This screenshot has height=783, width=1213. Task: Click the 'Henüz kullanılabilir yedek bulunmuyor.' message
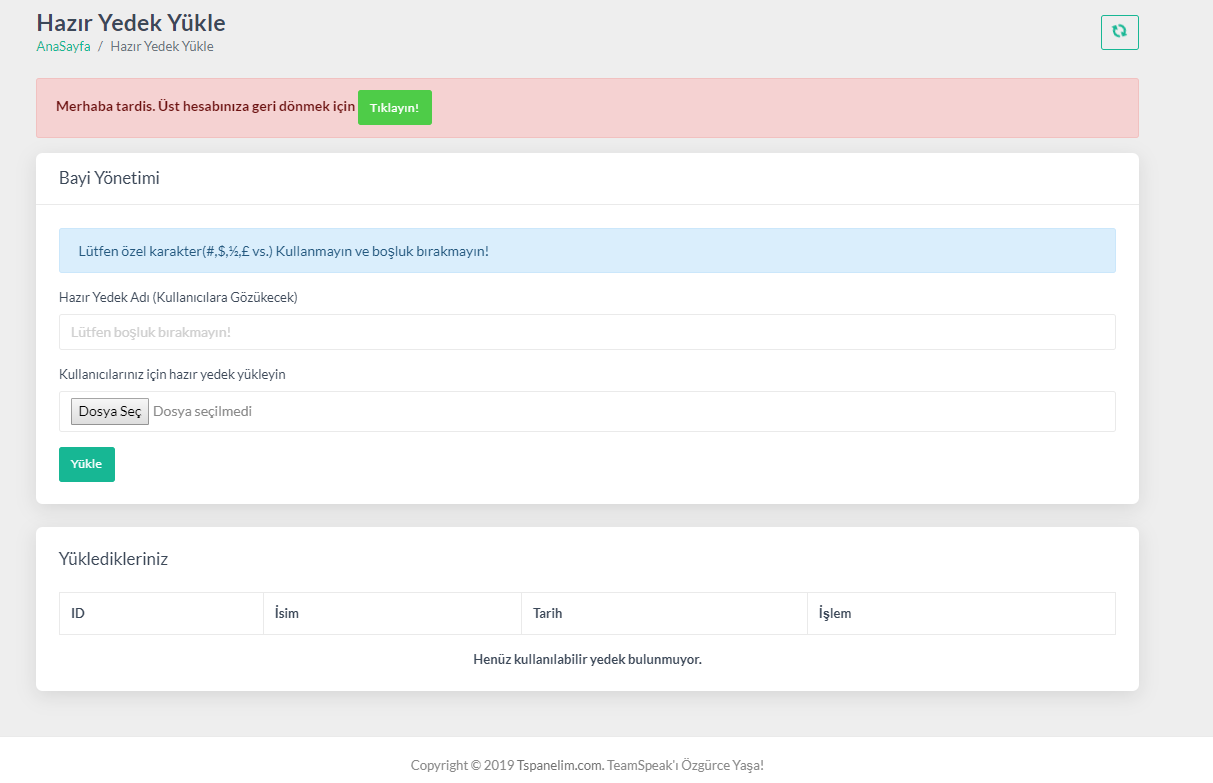coord(587,660)
